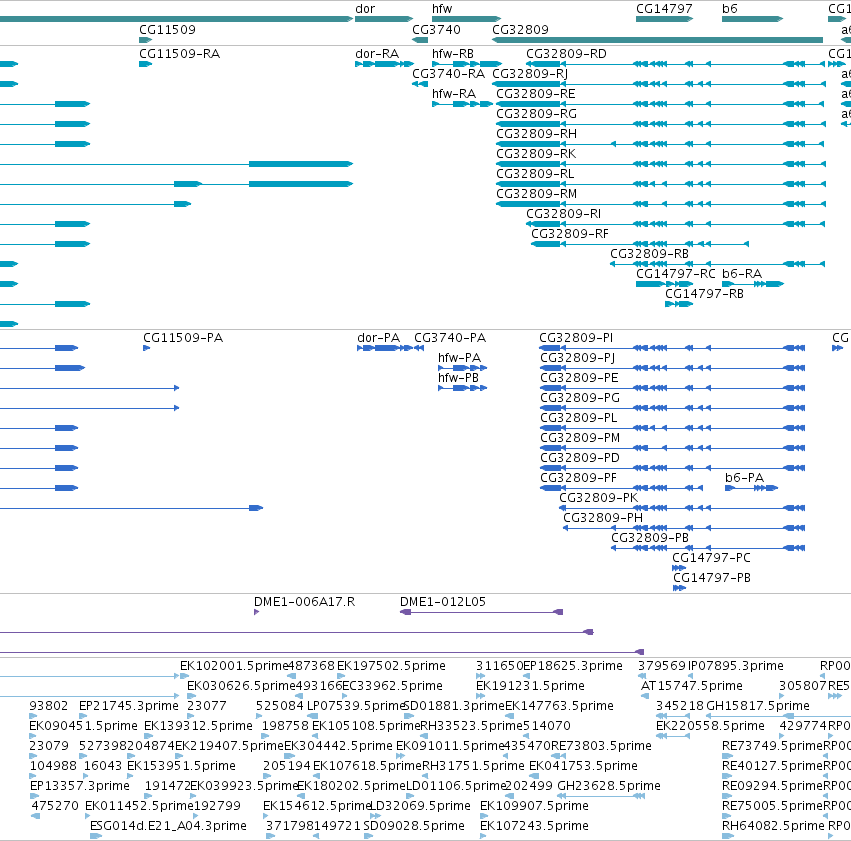Image resolution: width=851 pixels, height=841 pixels.
Task: Click the hfw-PA protein label
Action: (459, 358)
